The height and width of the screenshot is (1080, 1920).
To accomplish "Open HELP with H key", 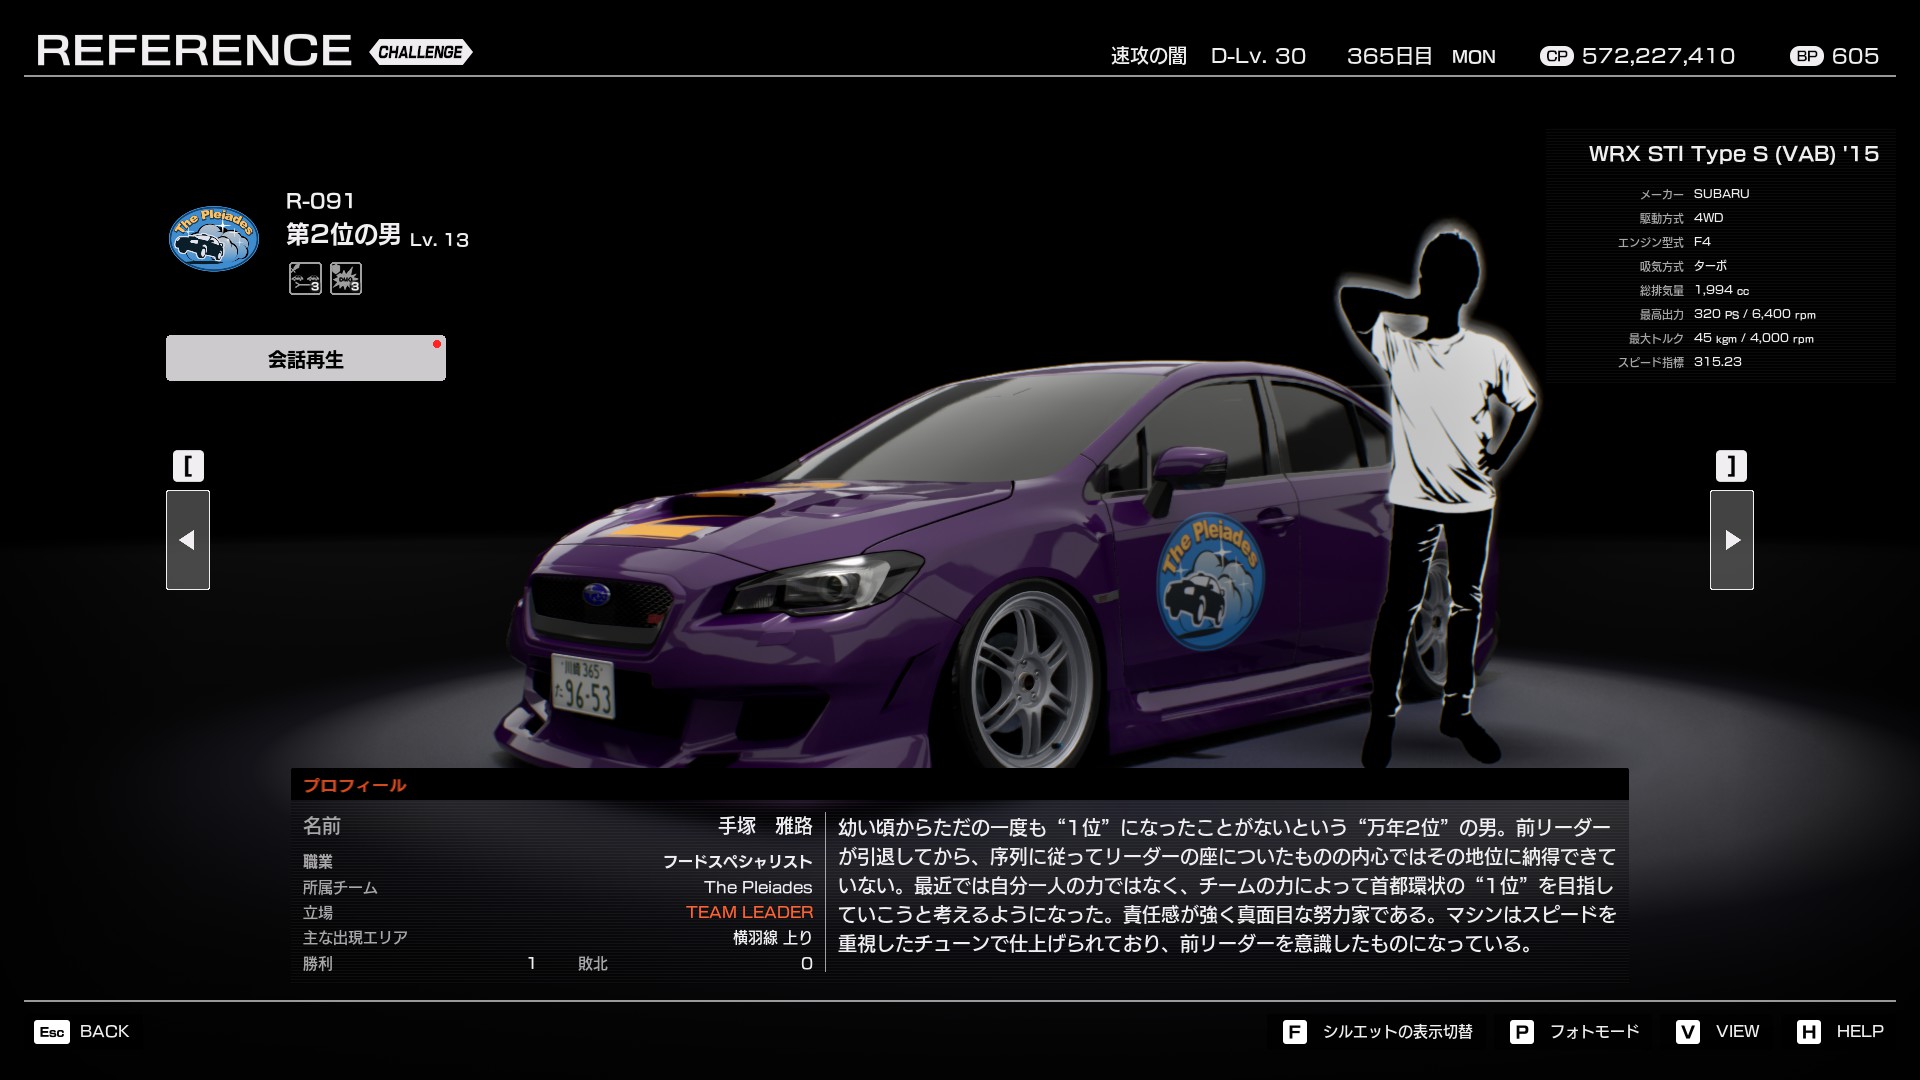I will pos(1809,1032).
